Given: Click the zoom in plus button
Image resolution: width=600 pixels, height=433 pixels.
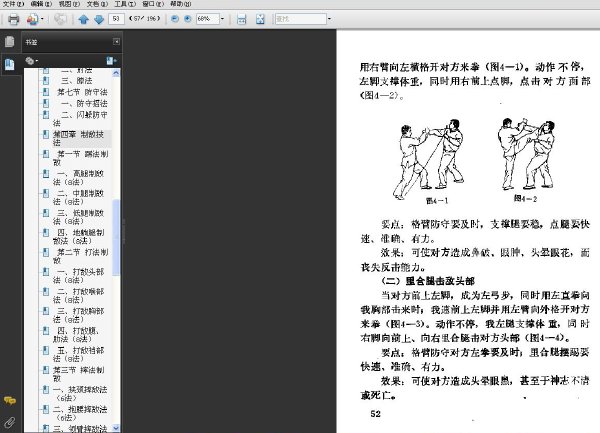Looking at the screenshot, I should coord(188,18).
